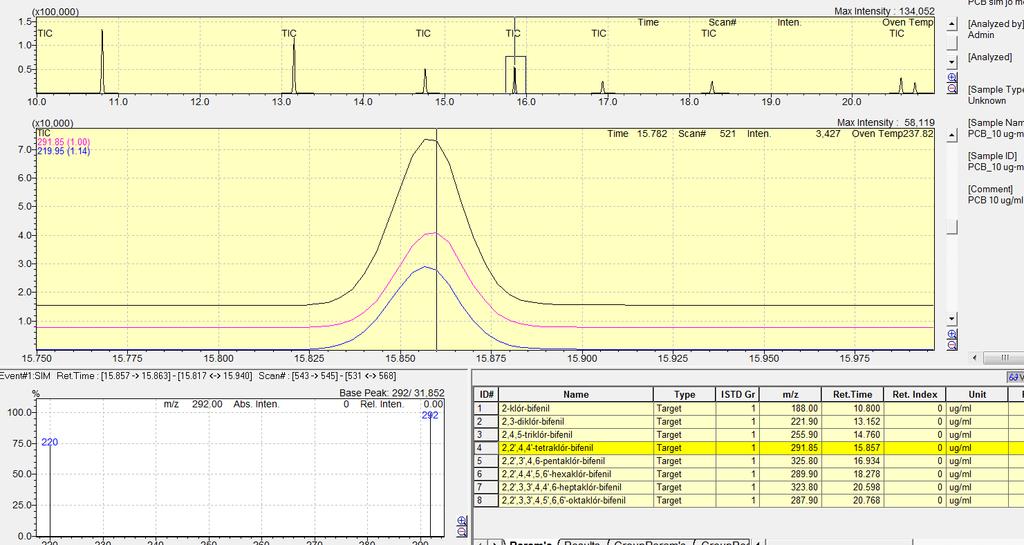Click the 220 m/z bar in the spectrum
Image resolution: width=1024 pixels, height=545 pixels.
(x=50, y=490)
